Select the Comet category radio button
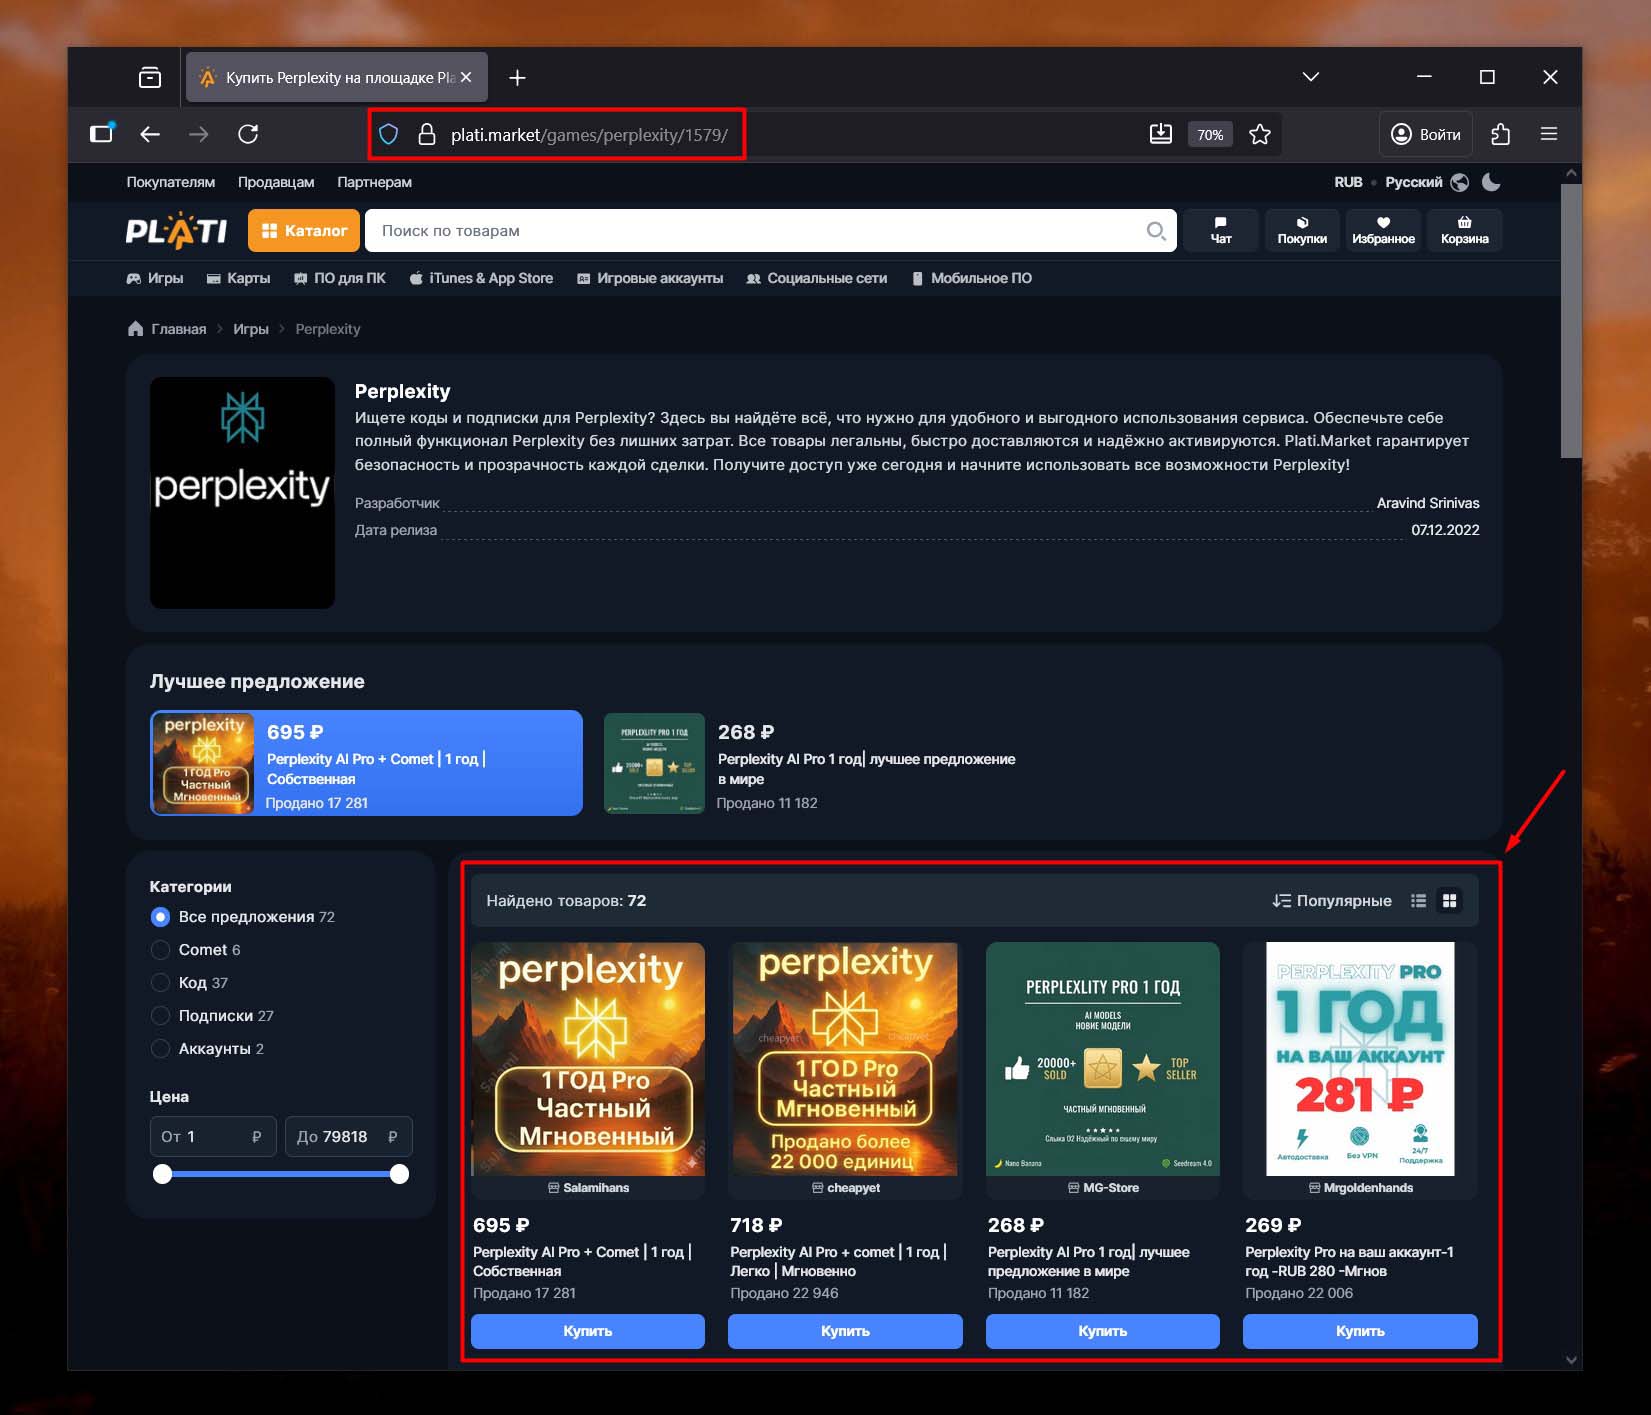The width and height of the screenshot is (1651, 1415). tap(160, 950)
